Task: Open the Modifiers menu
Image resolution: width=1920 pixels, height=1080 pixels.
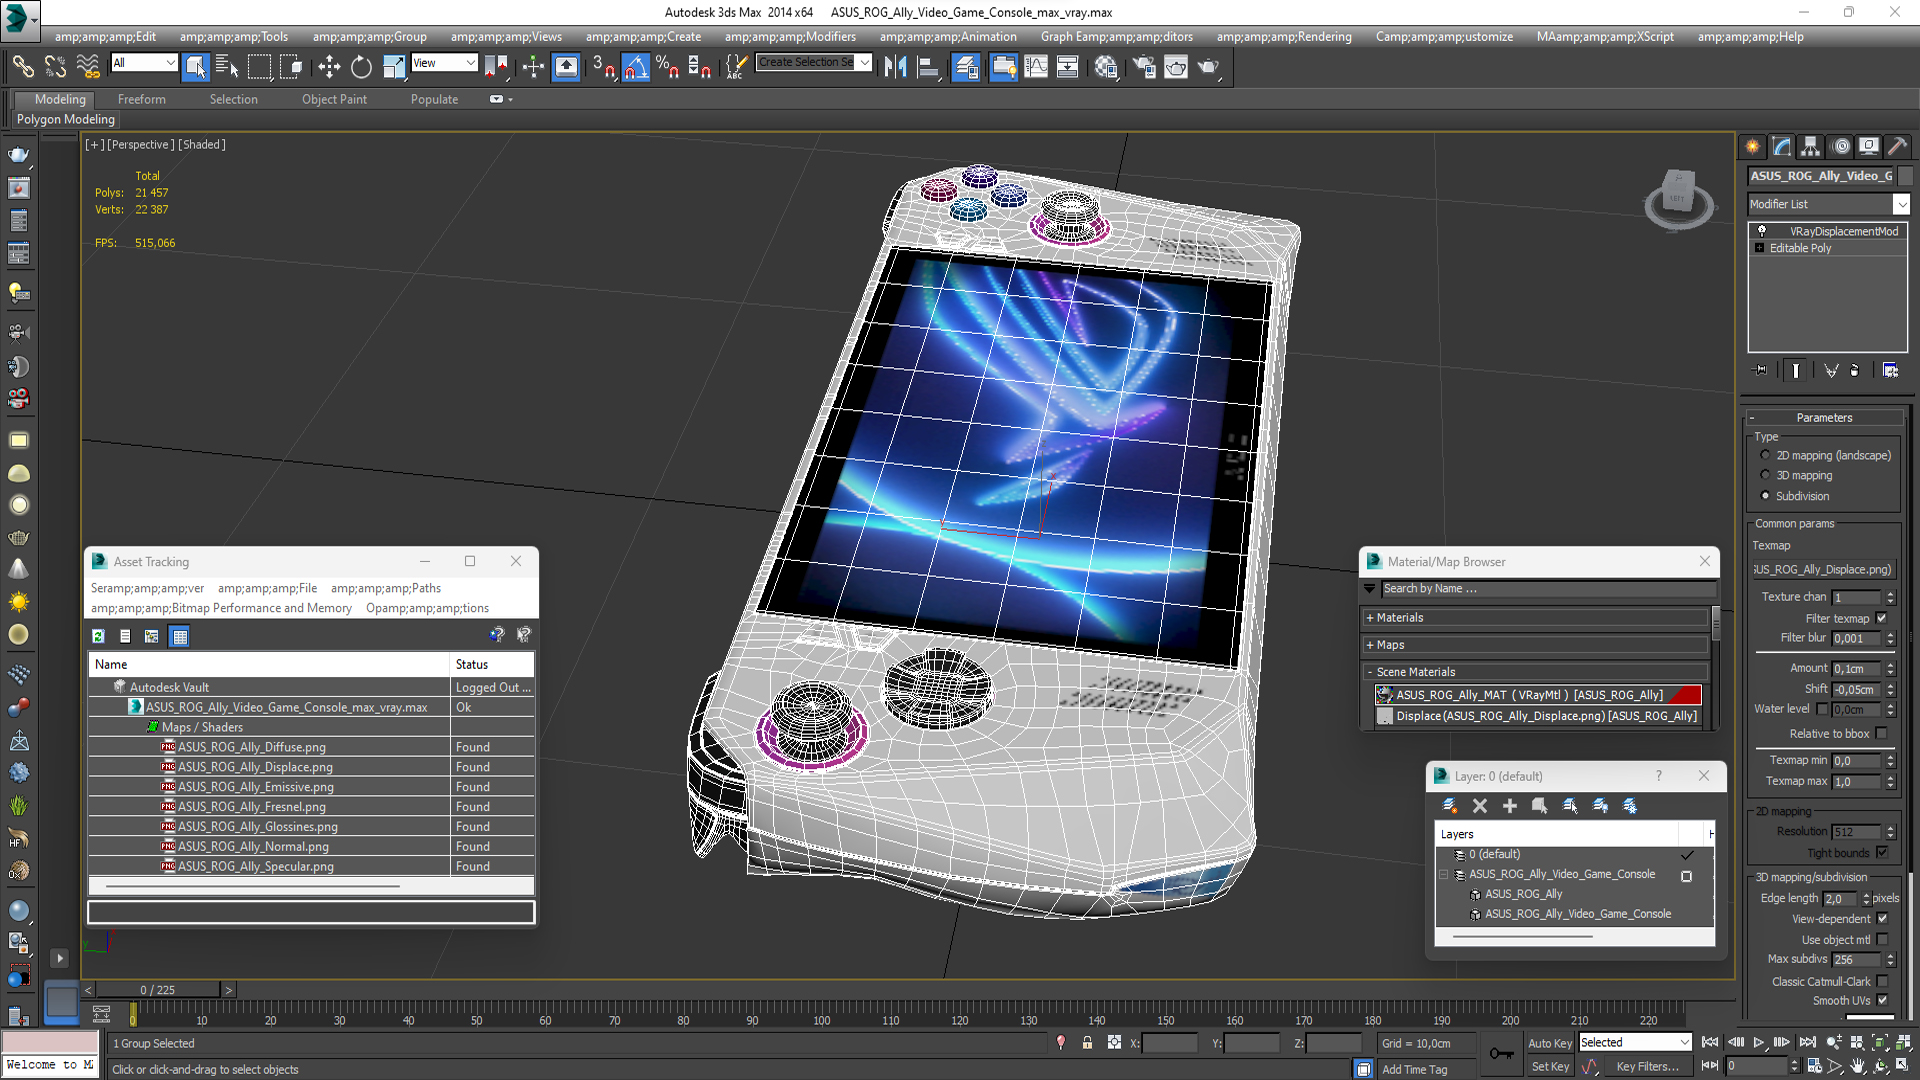Action: coord(790,37)
